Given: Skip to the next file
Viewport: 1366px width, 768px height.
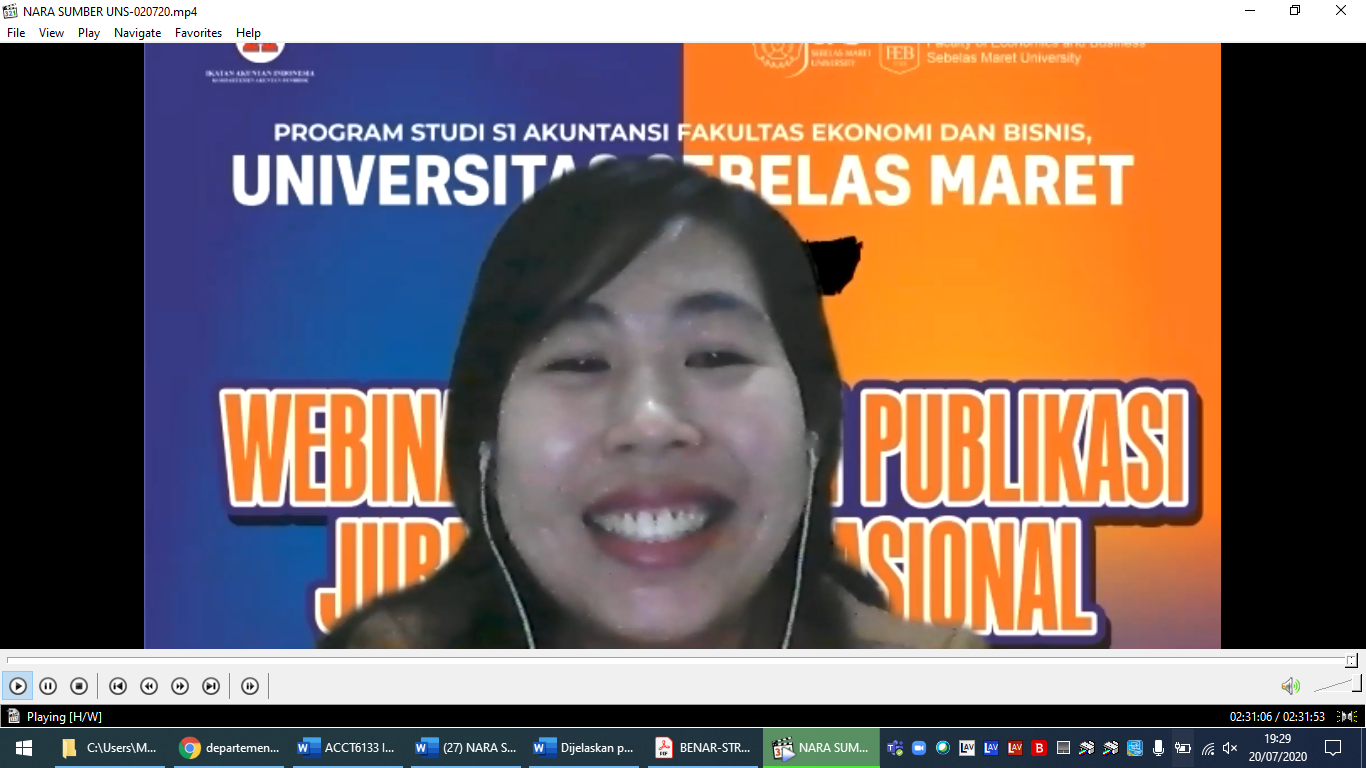Looking at the screenshot, I should 211,686.
